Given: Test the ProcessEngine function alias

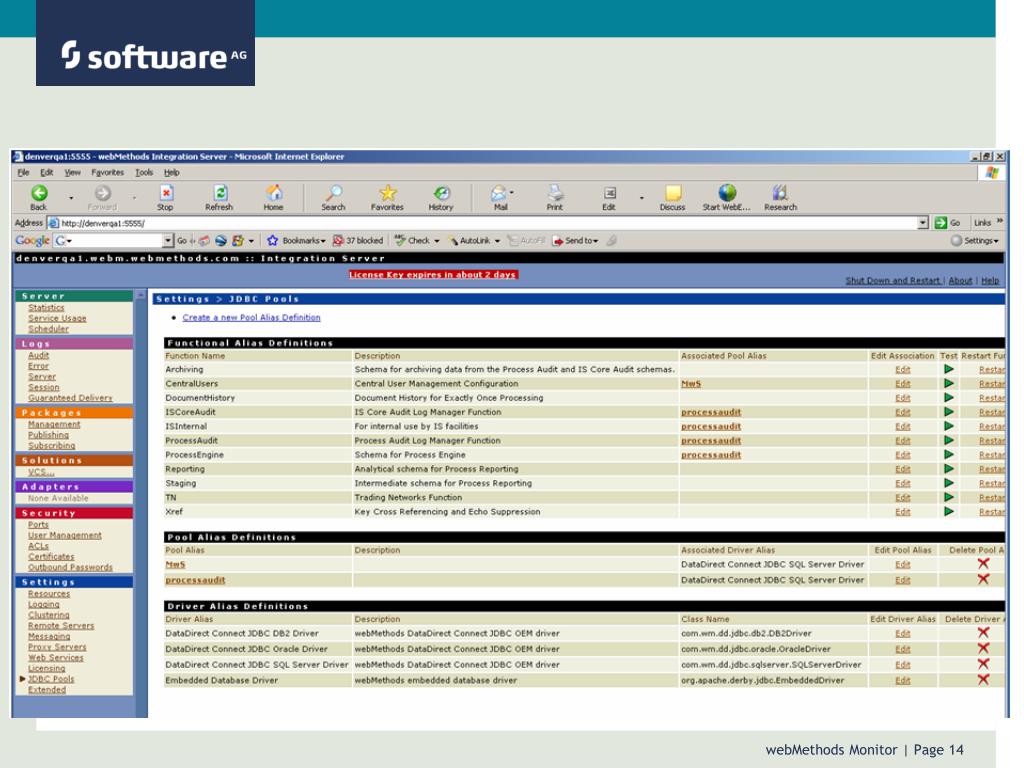Looking at the screenshot, I should click(949, 455).
